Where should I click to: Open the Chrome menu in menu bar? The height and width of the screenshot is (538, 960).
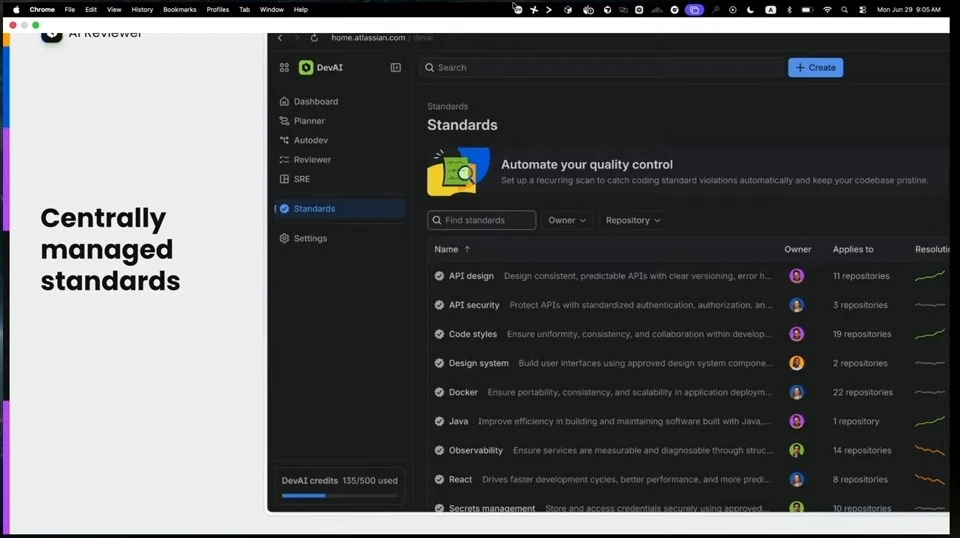coord(42,10)
